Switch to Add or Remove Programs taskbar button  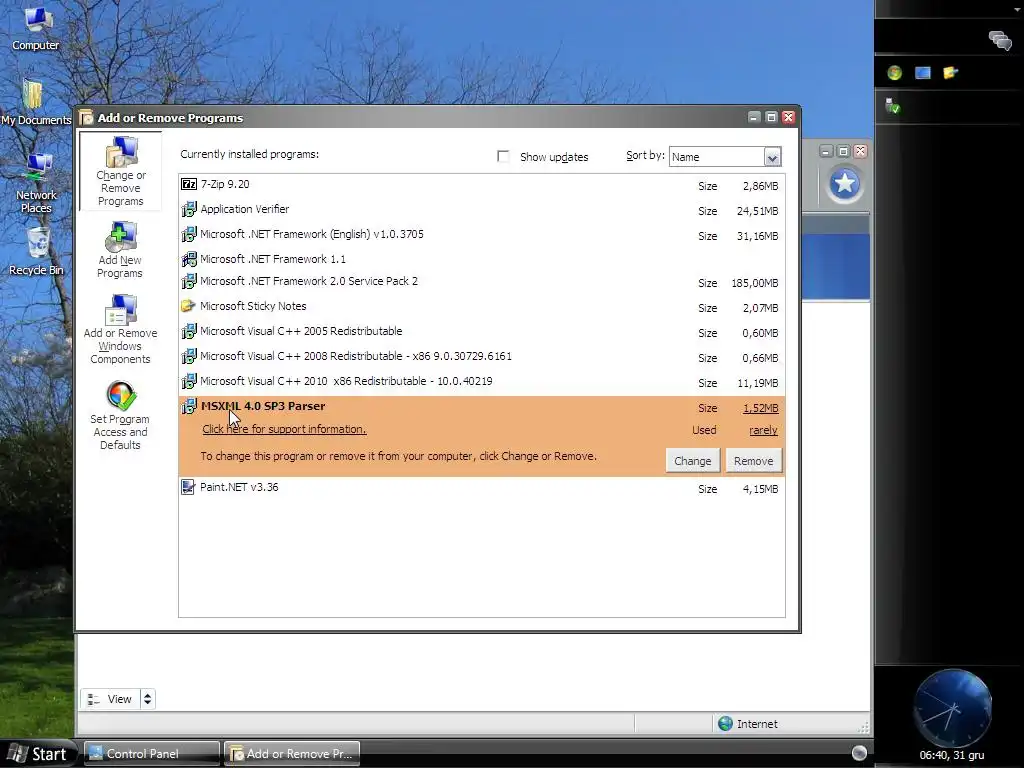coord(292,754)
